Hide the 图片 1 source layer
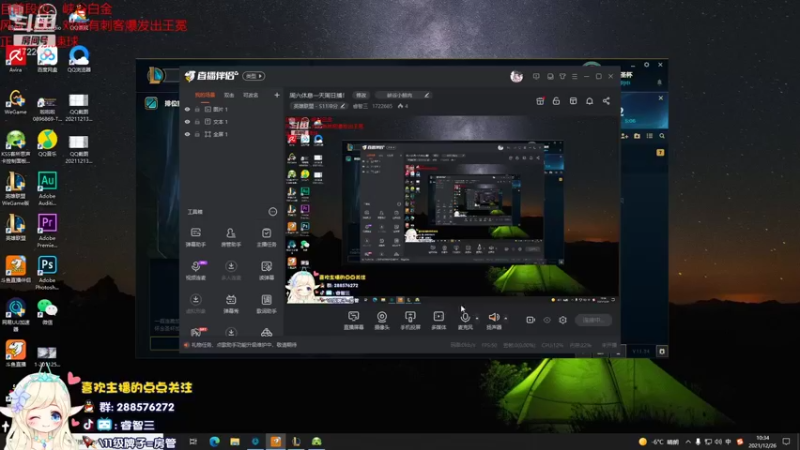The width and height of the screenshot is (800, 450). [187, 109]
